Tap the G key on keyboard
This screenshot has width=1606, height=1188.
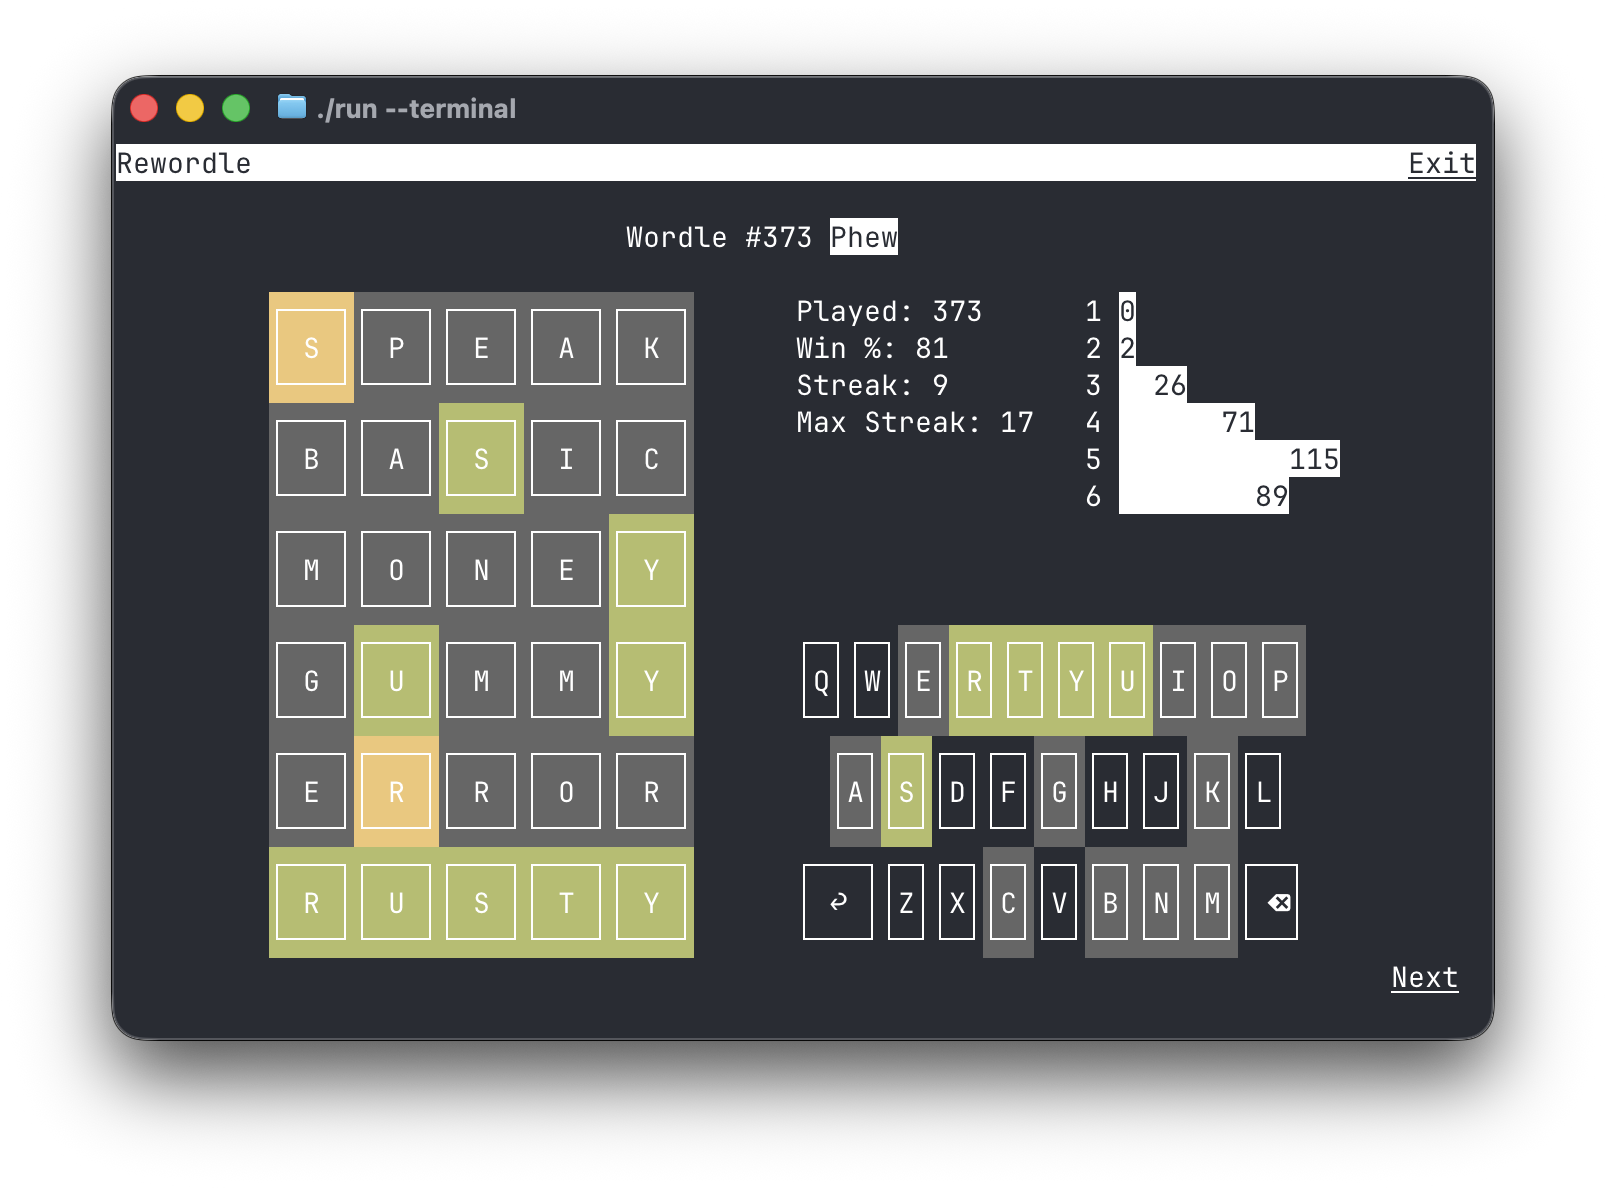click(1059, 791)
